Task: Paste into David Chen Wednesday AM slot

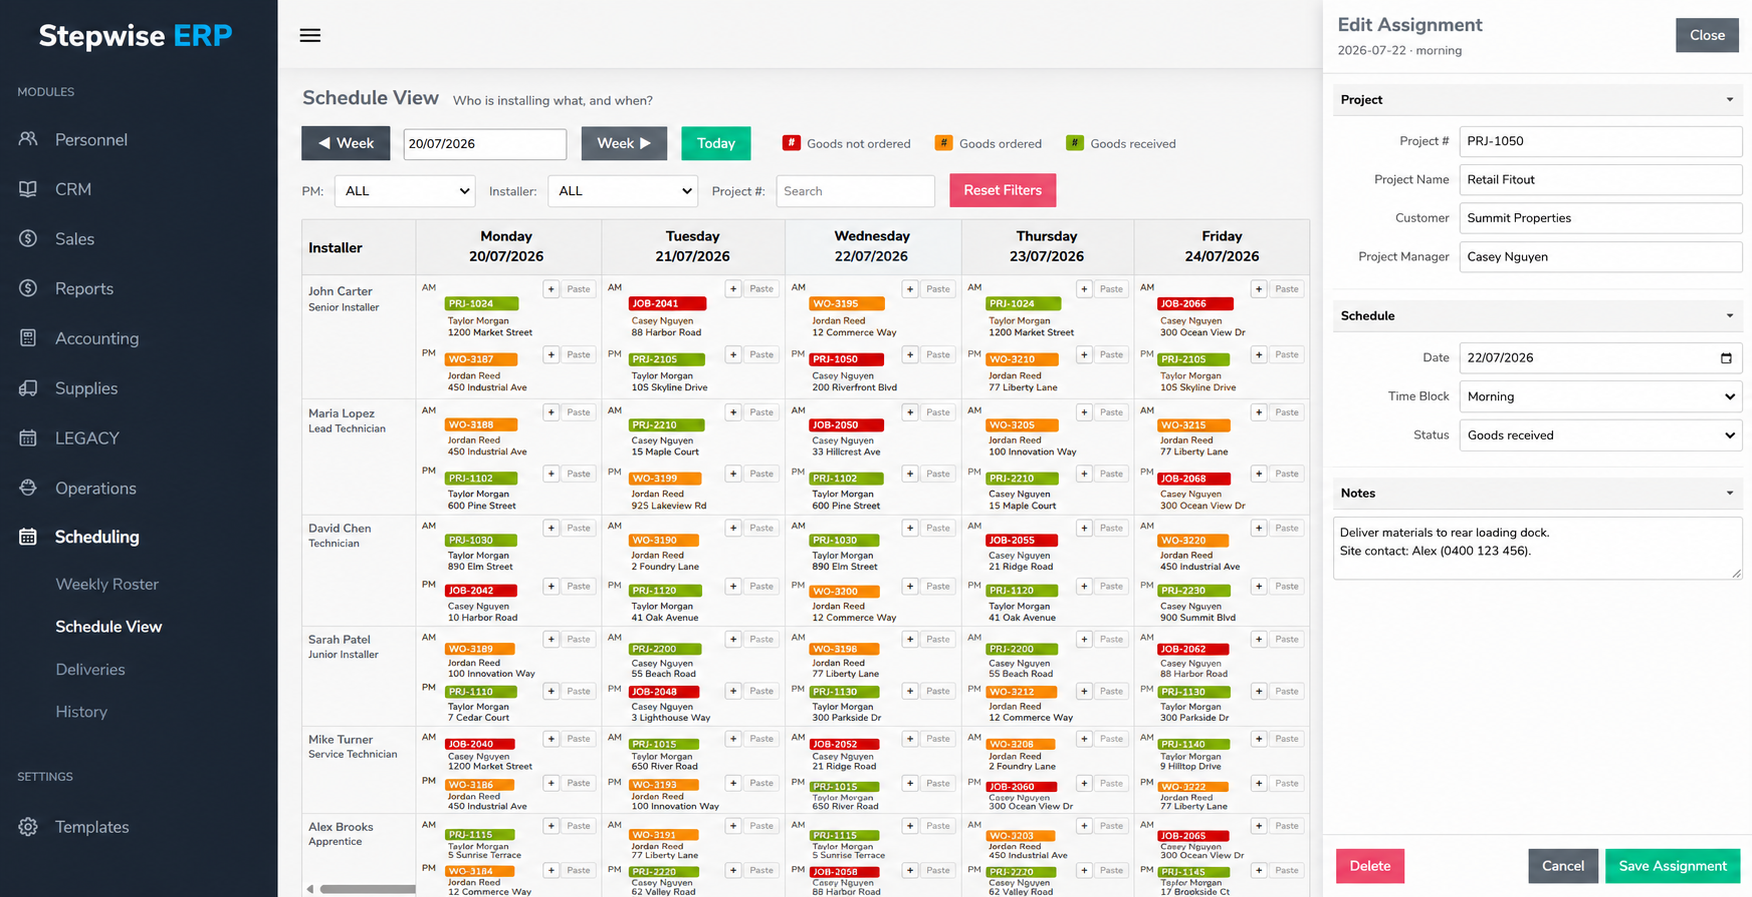Action: point(938,528)
